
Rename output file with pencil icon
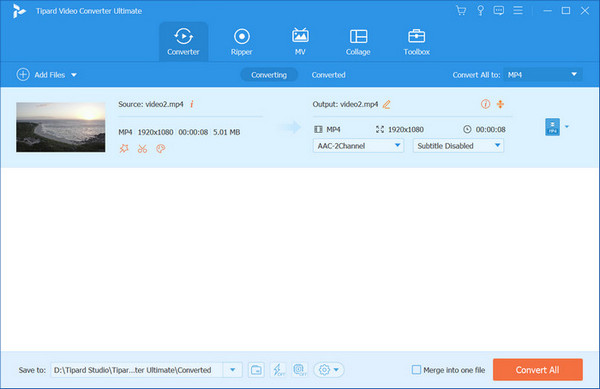[386, 104]
